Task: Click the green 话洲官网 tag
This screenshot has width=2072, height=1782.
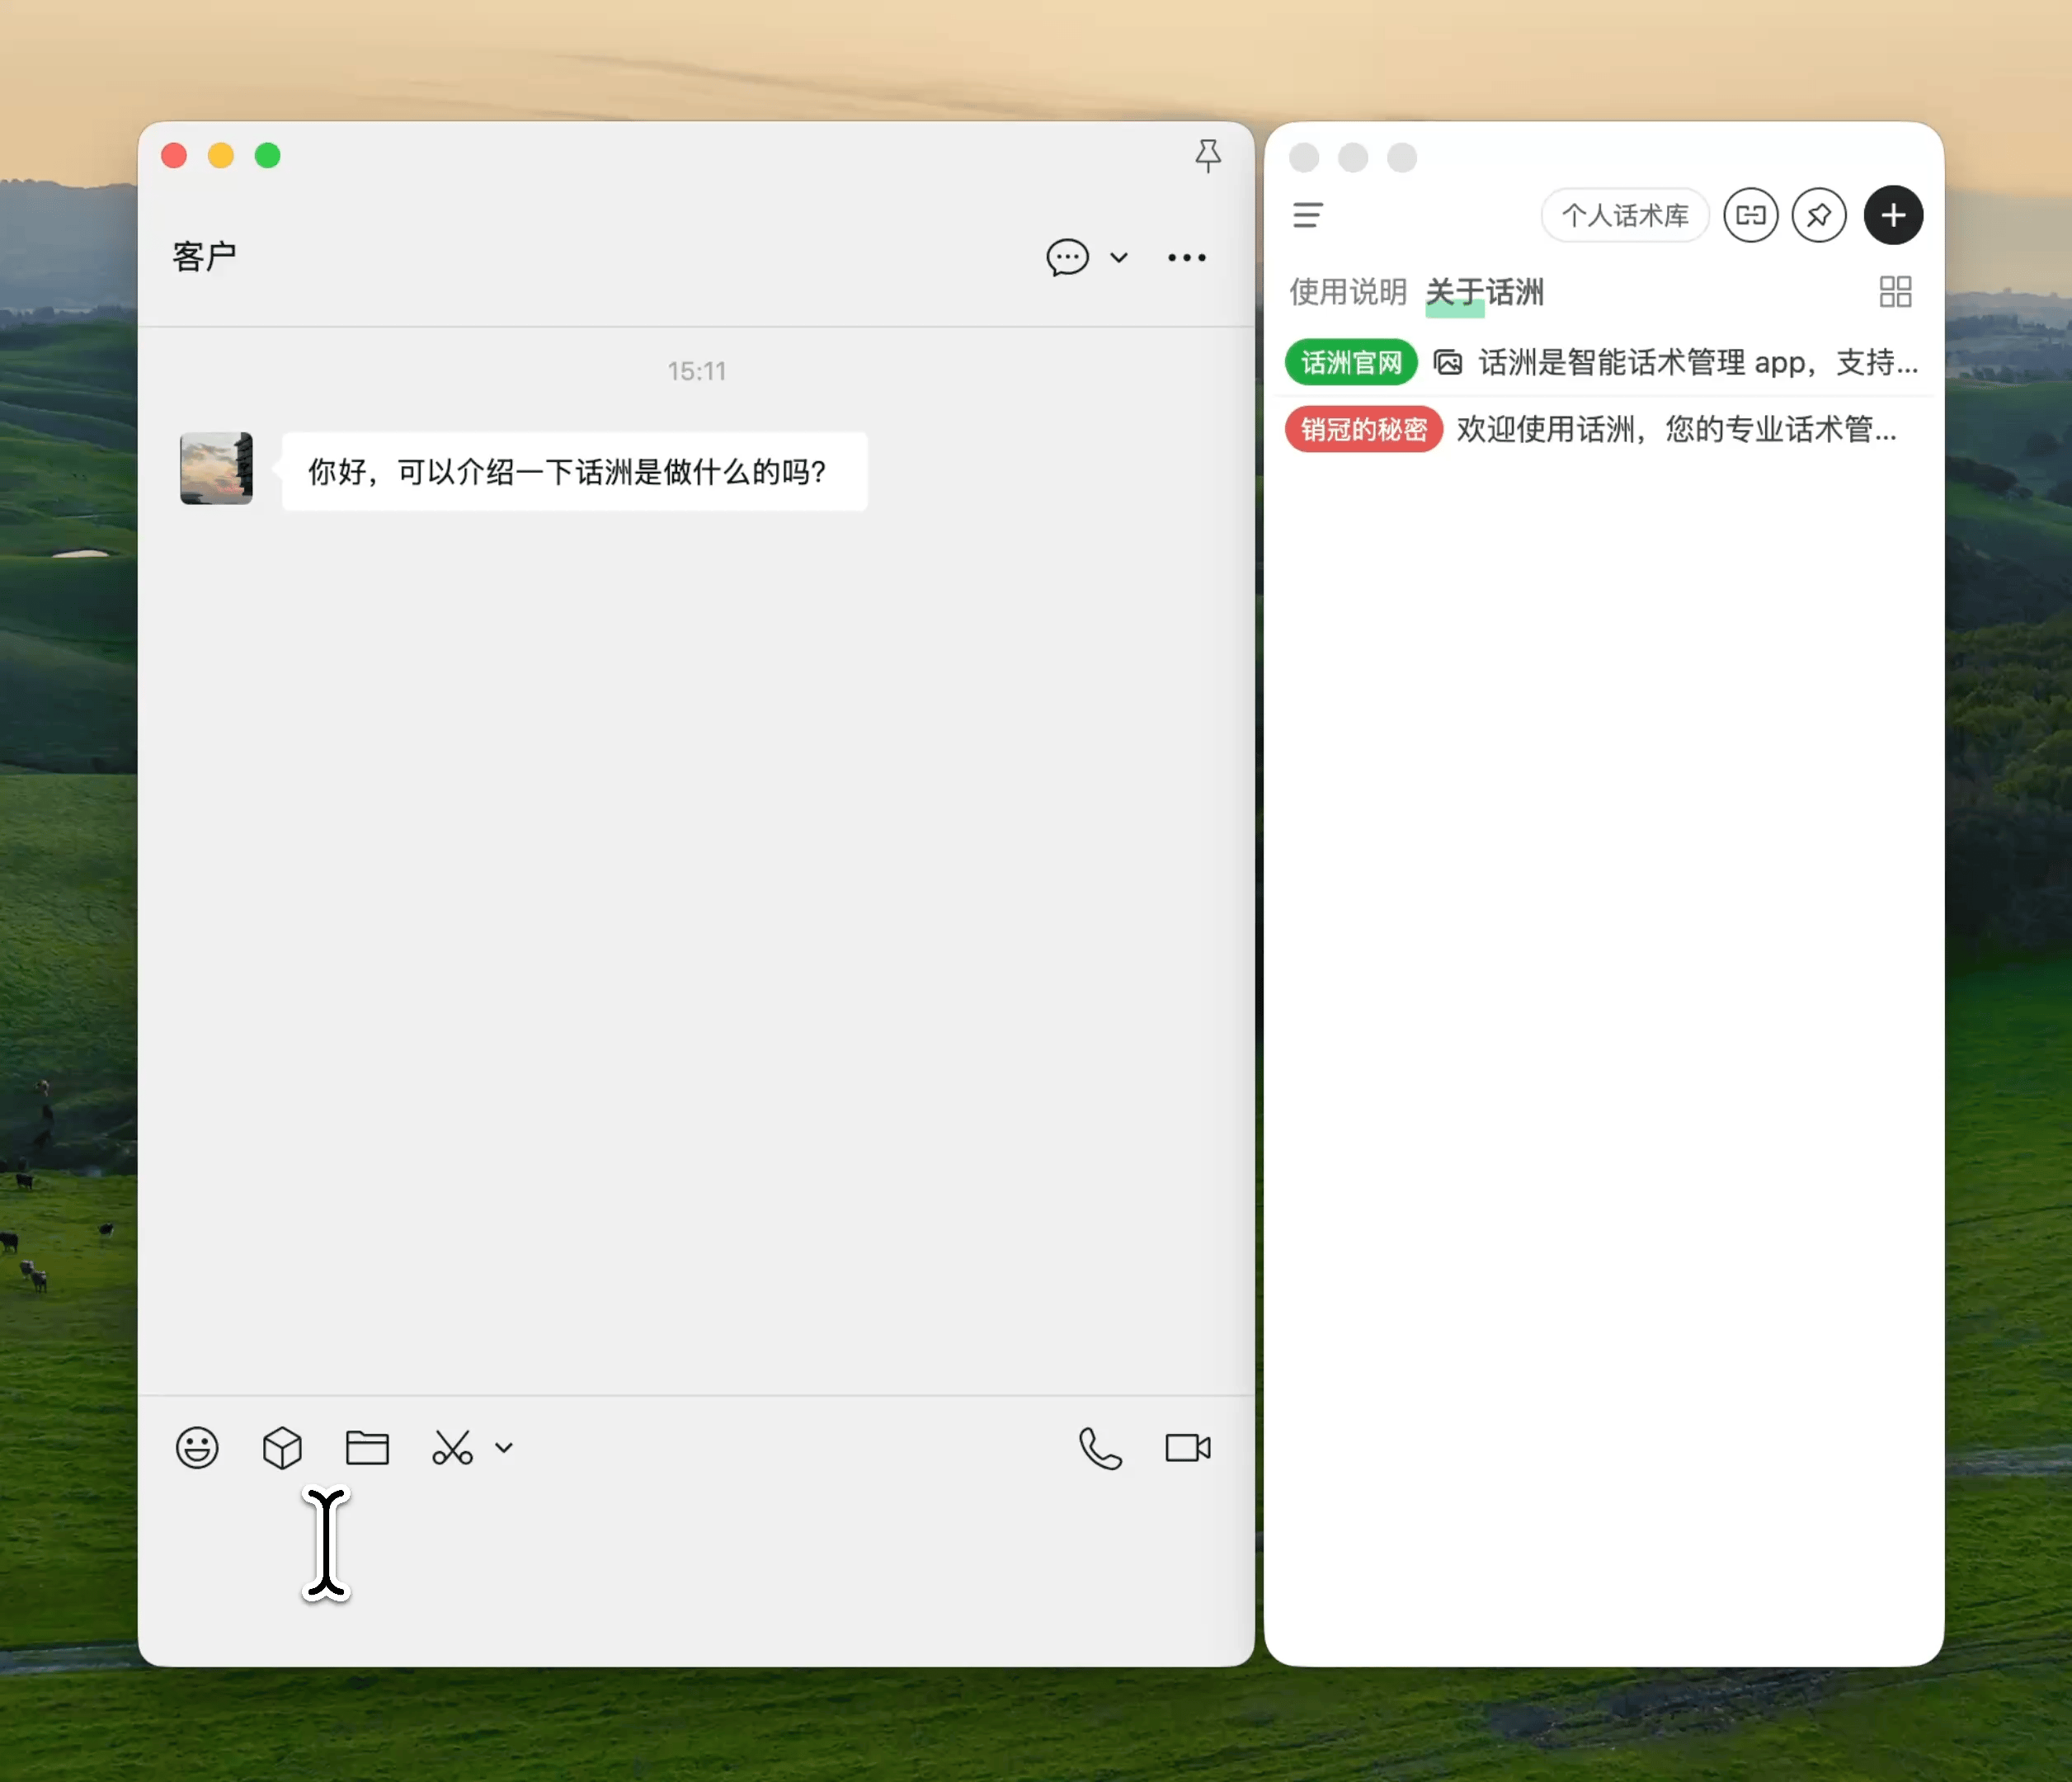Action: click(1351, 362)
